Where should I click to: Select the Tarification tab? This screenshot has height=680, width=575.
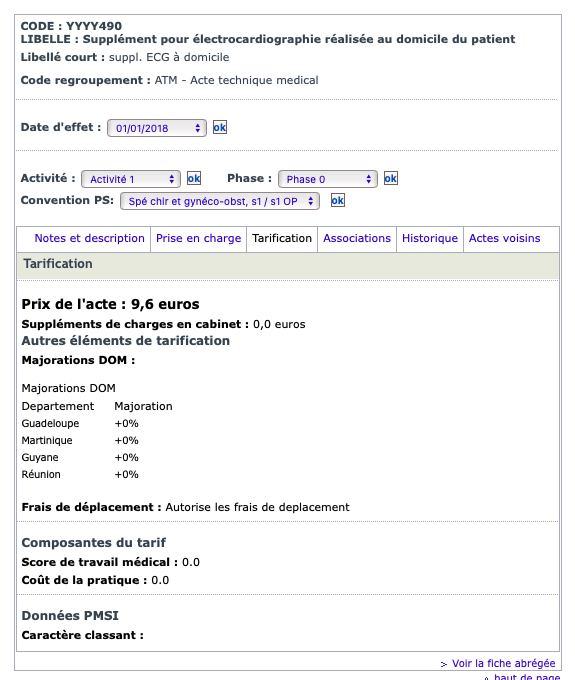(x=282, y=238)
